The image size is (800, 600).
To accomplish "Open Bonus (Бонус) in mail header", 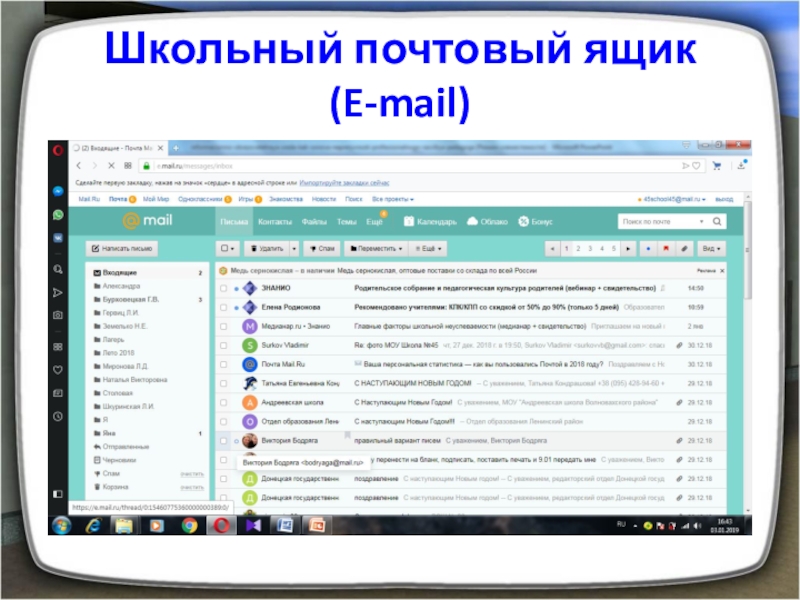I will (536, 221).
